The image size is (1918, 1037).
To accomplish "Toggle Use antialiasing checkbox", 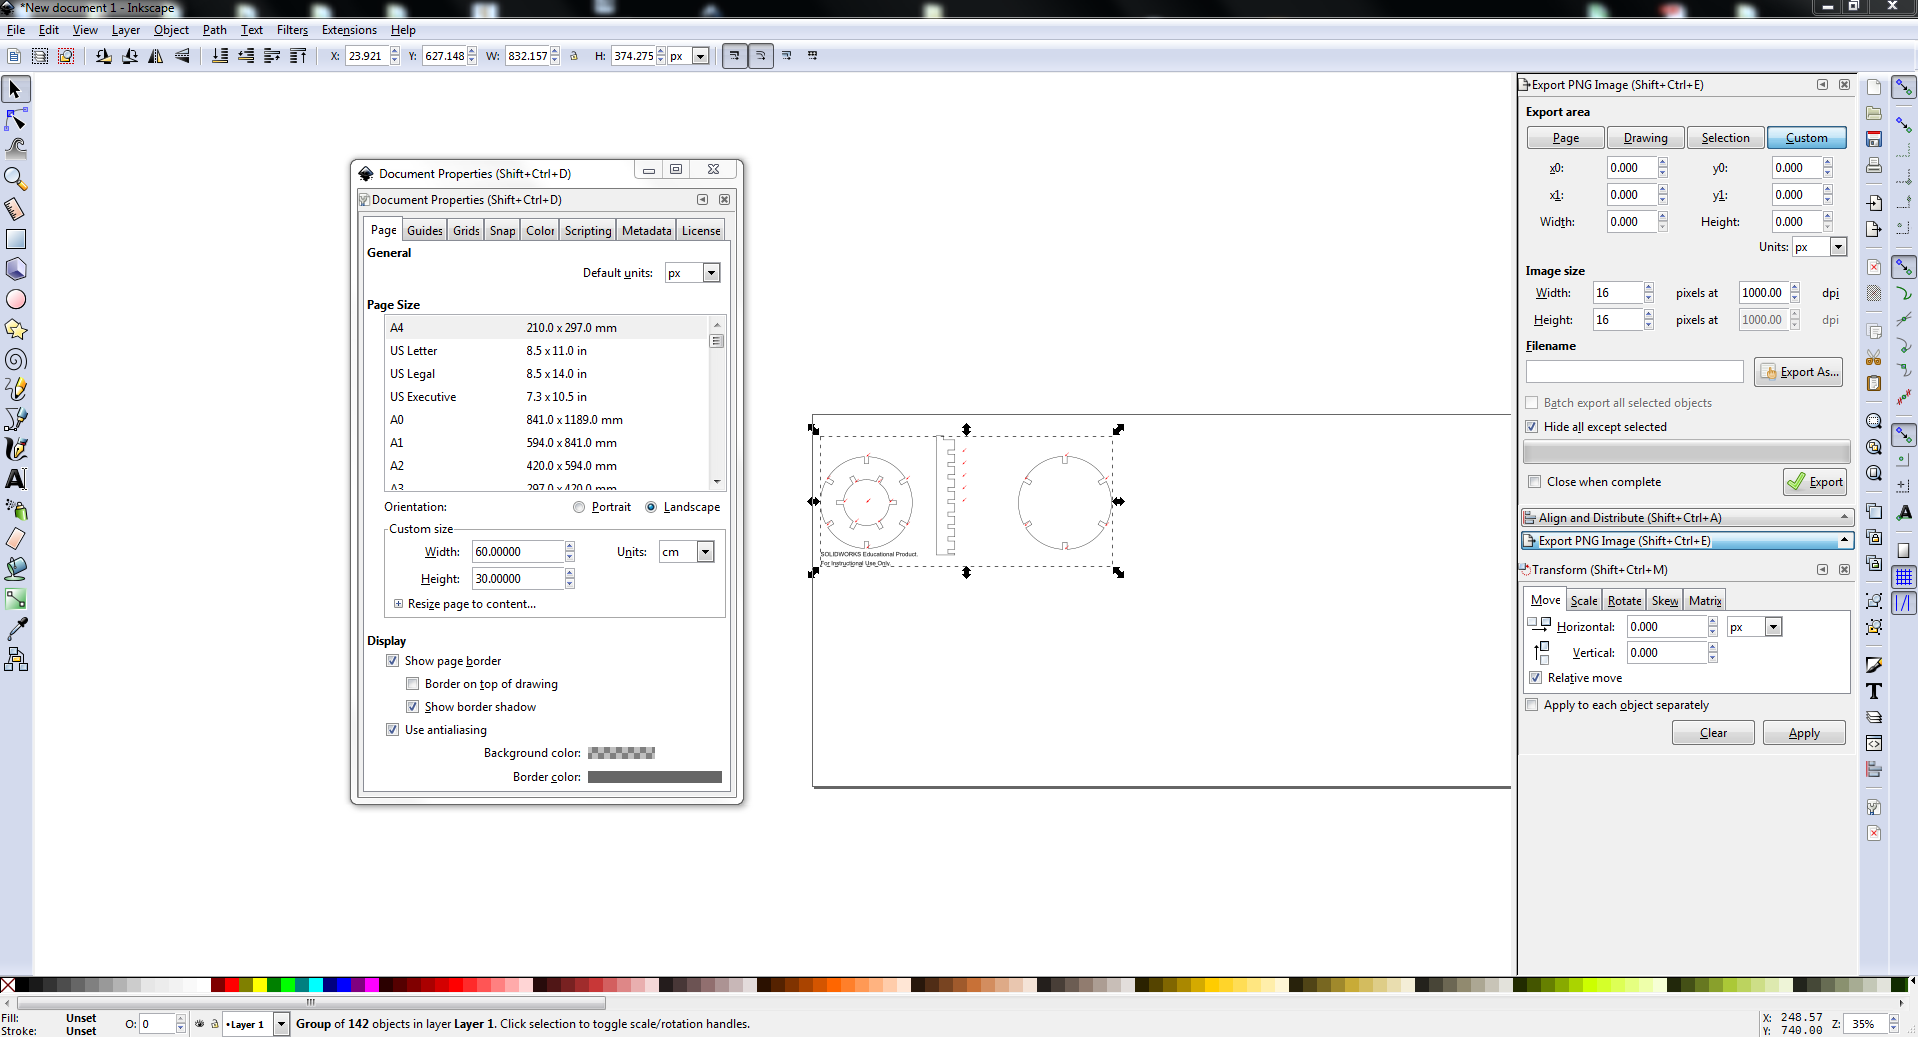I will [x=393, y=730].
